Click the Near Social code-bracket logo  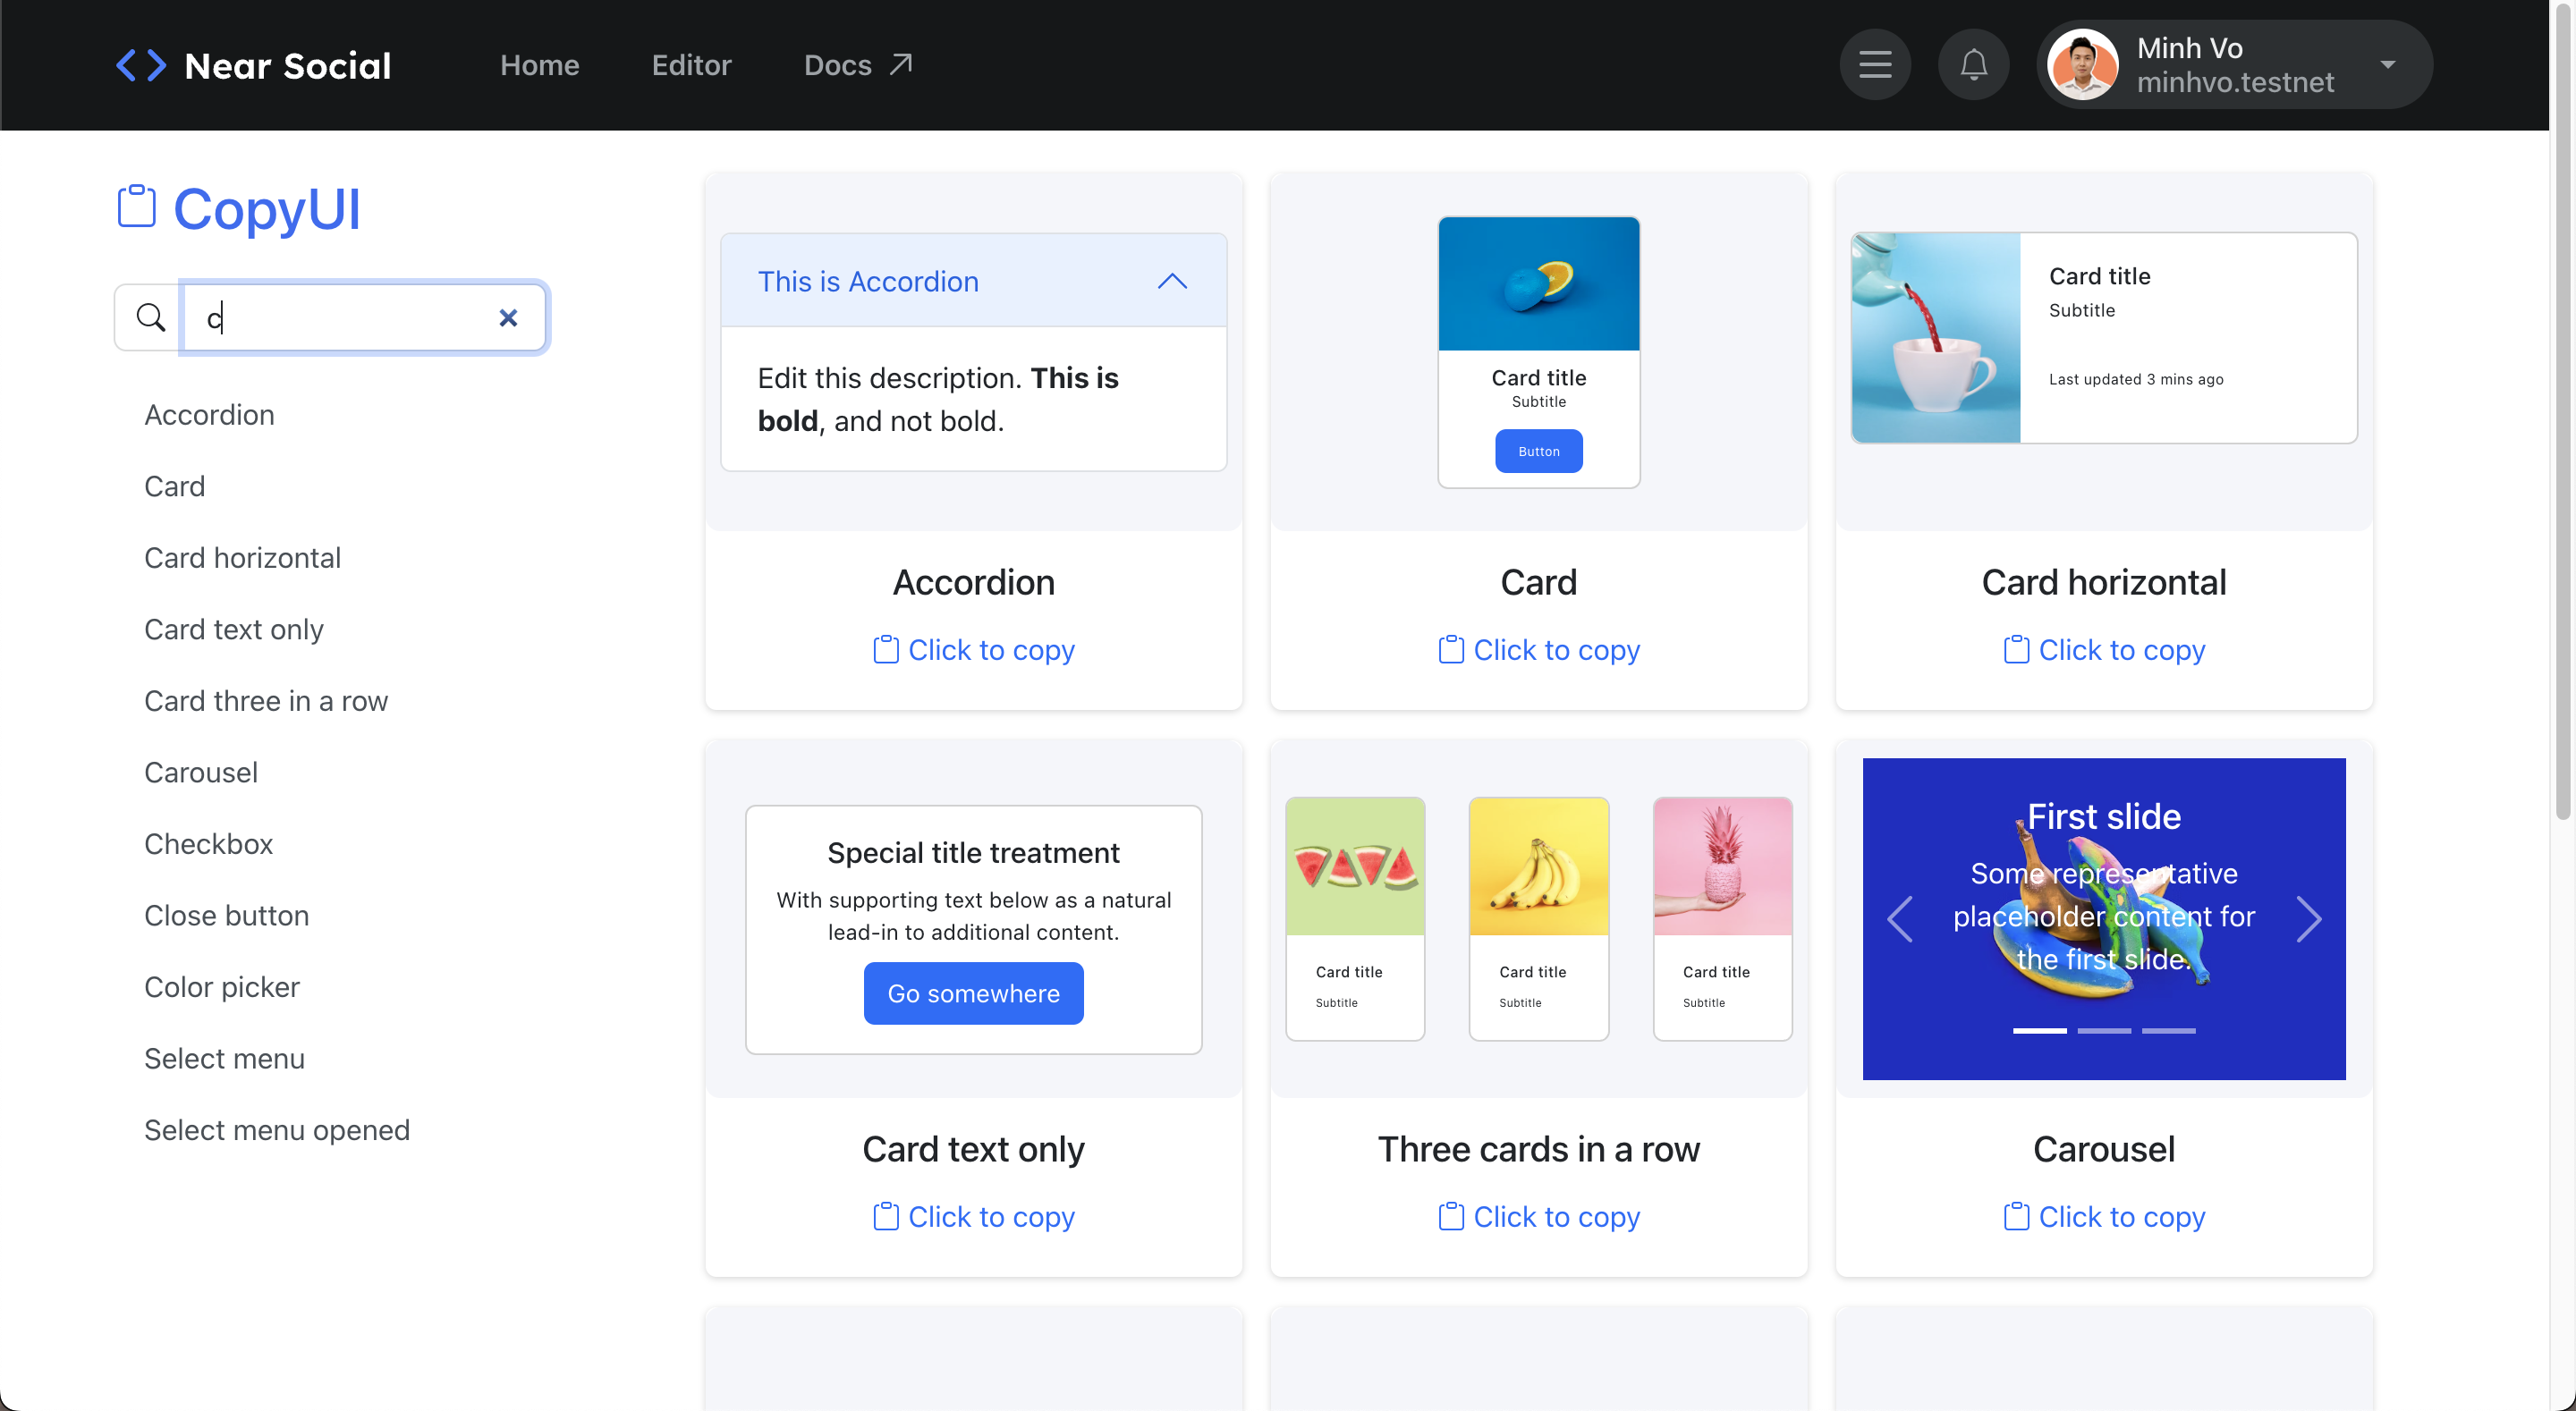point(141,66)
